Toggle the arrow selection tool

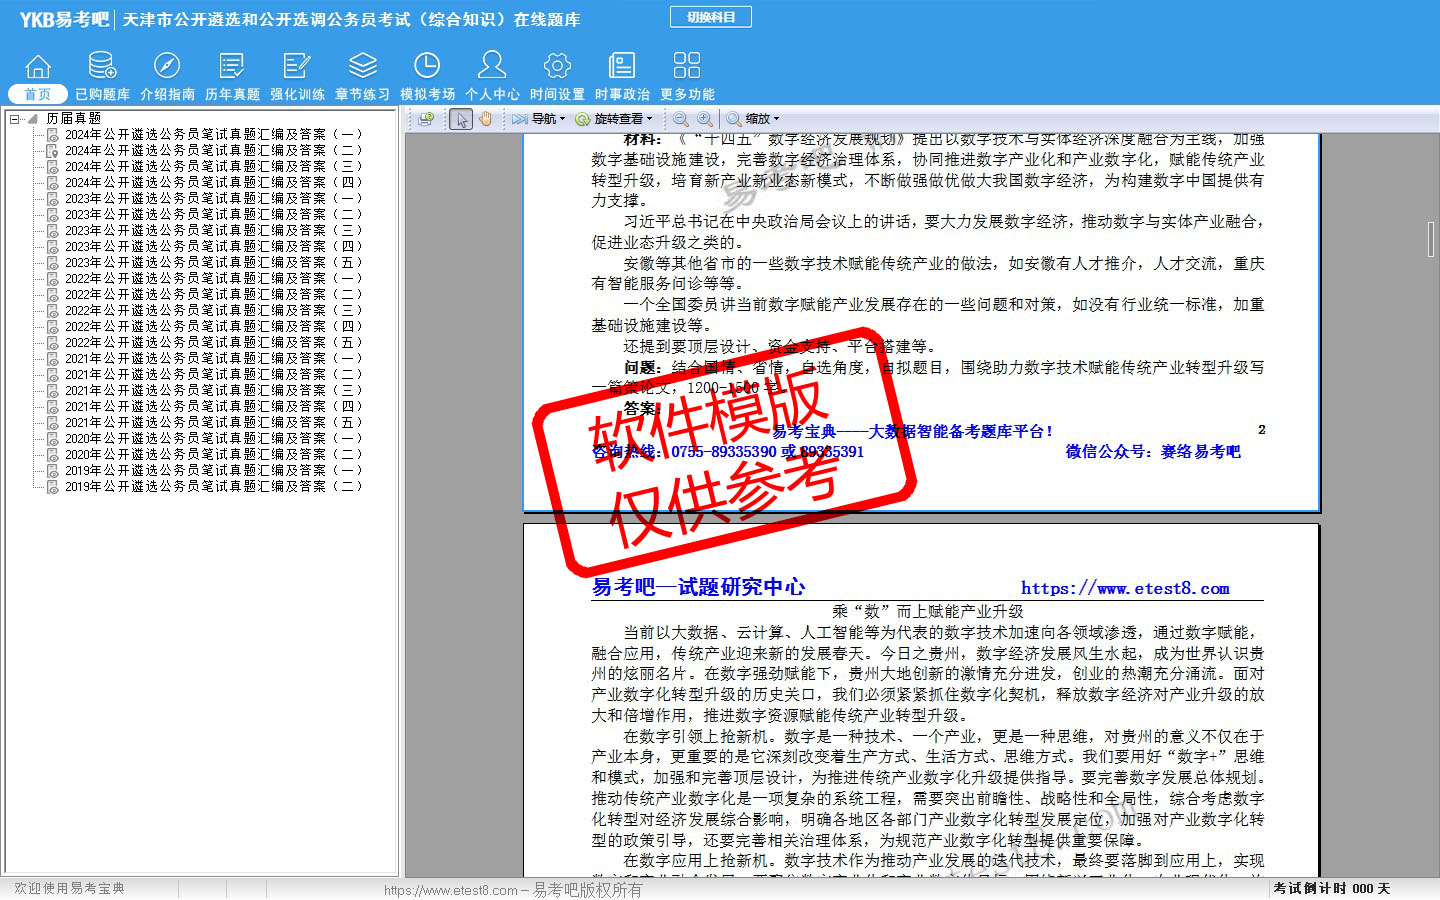[461, 119]
